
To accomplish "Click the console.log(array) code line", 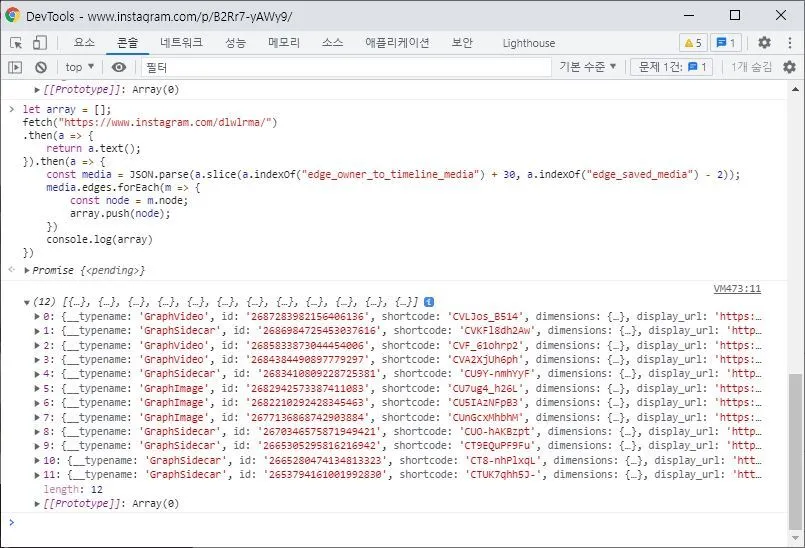I will 100,239.
